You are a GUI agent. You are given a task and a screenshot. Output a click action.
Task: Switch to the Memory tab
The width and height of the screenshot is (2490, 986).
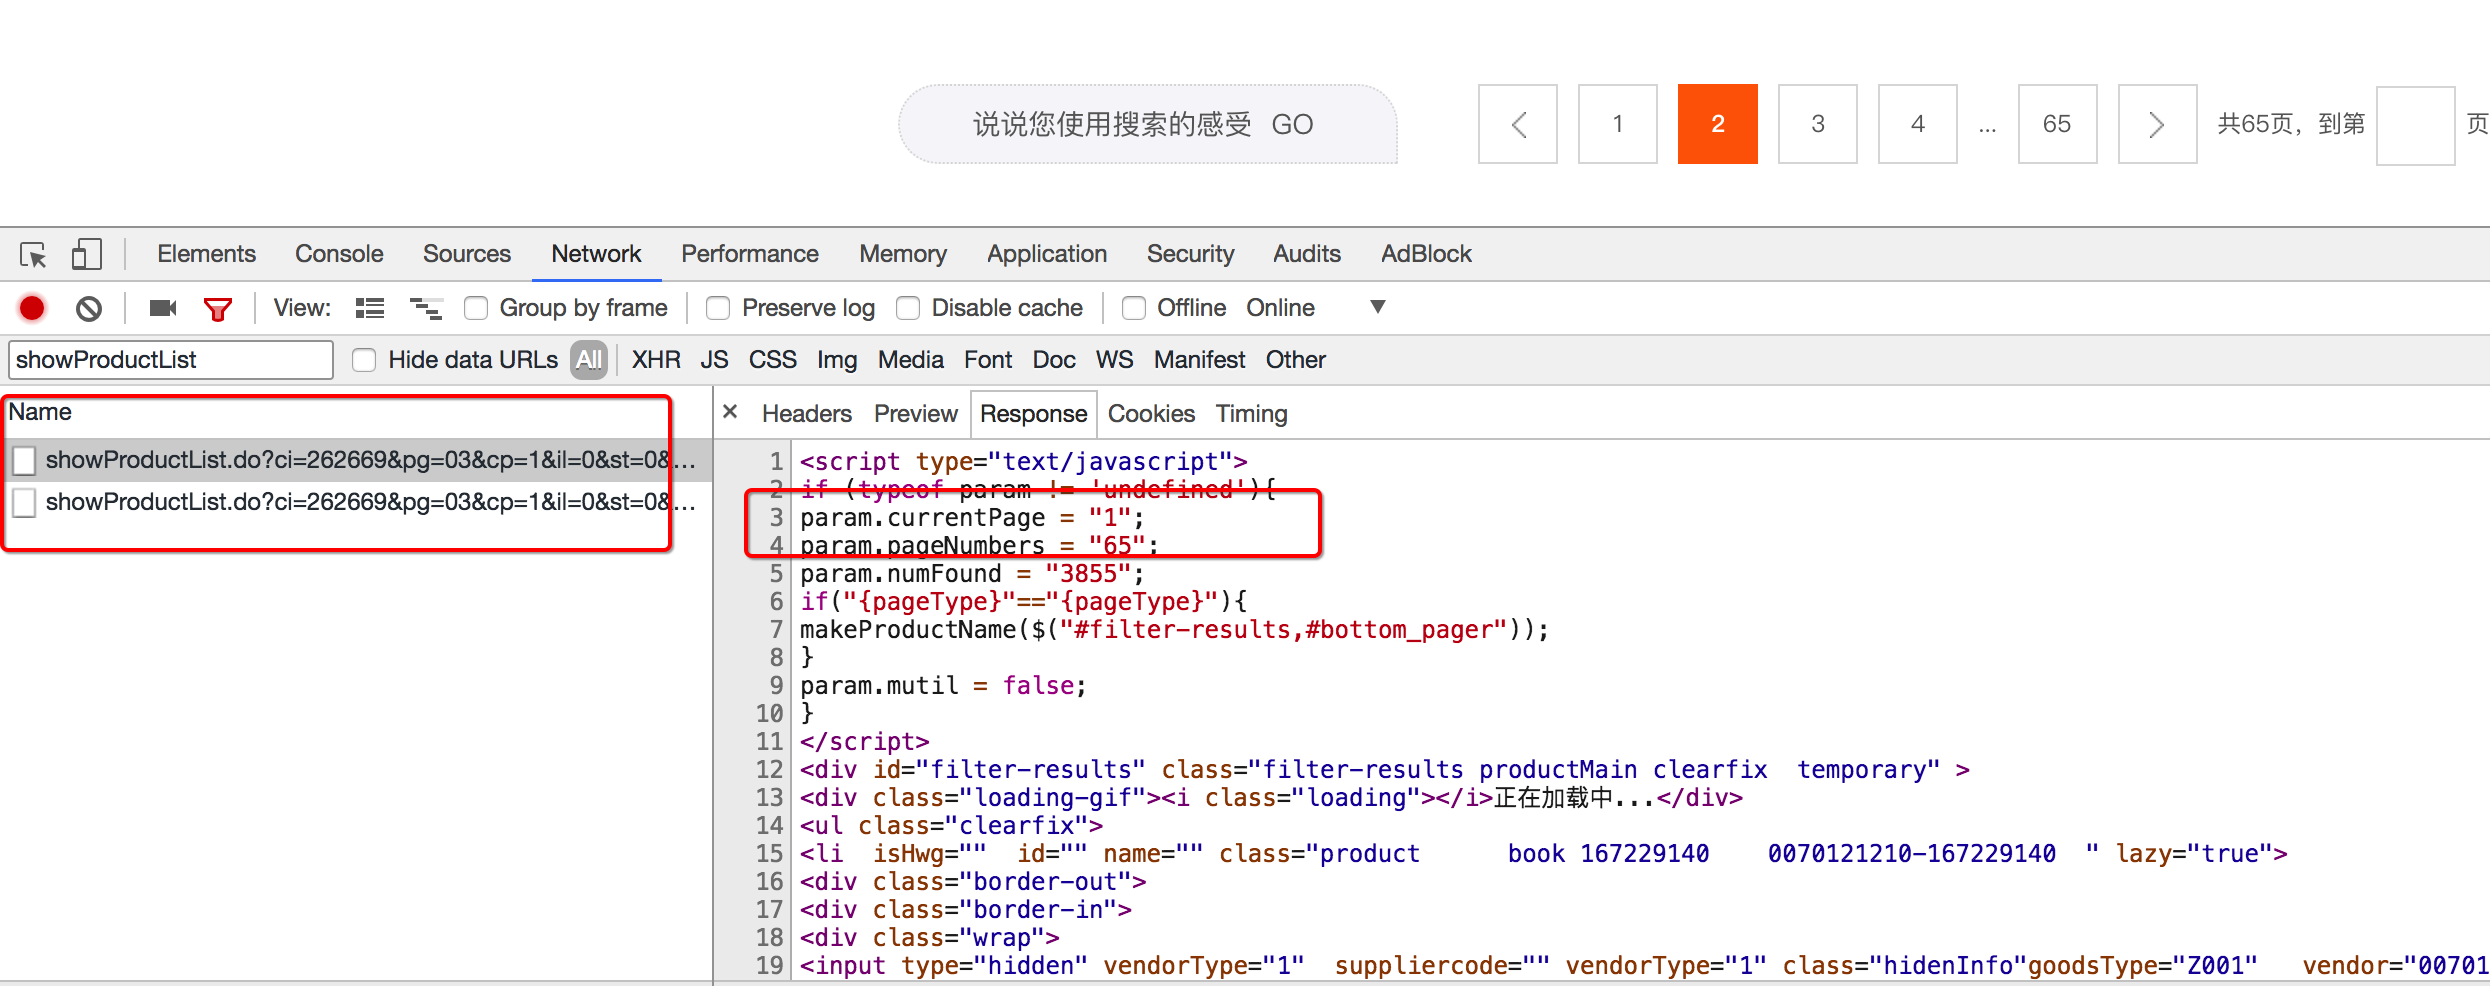coord(903,254)
